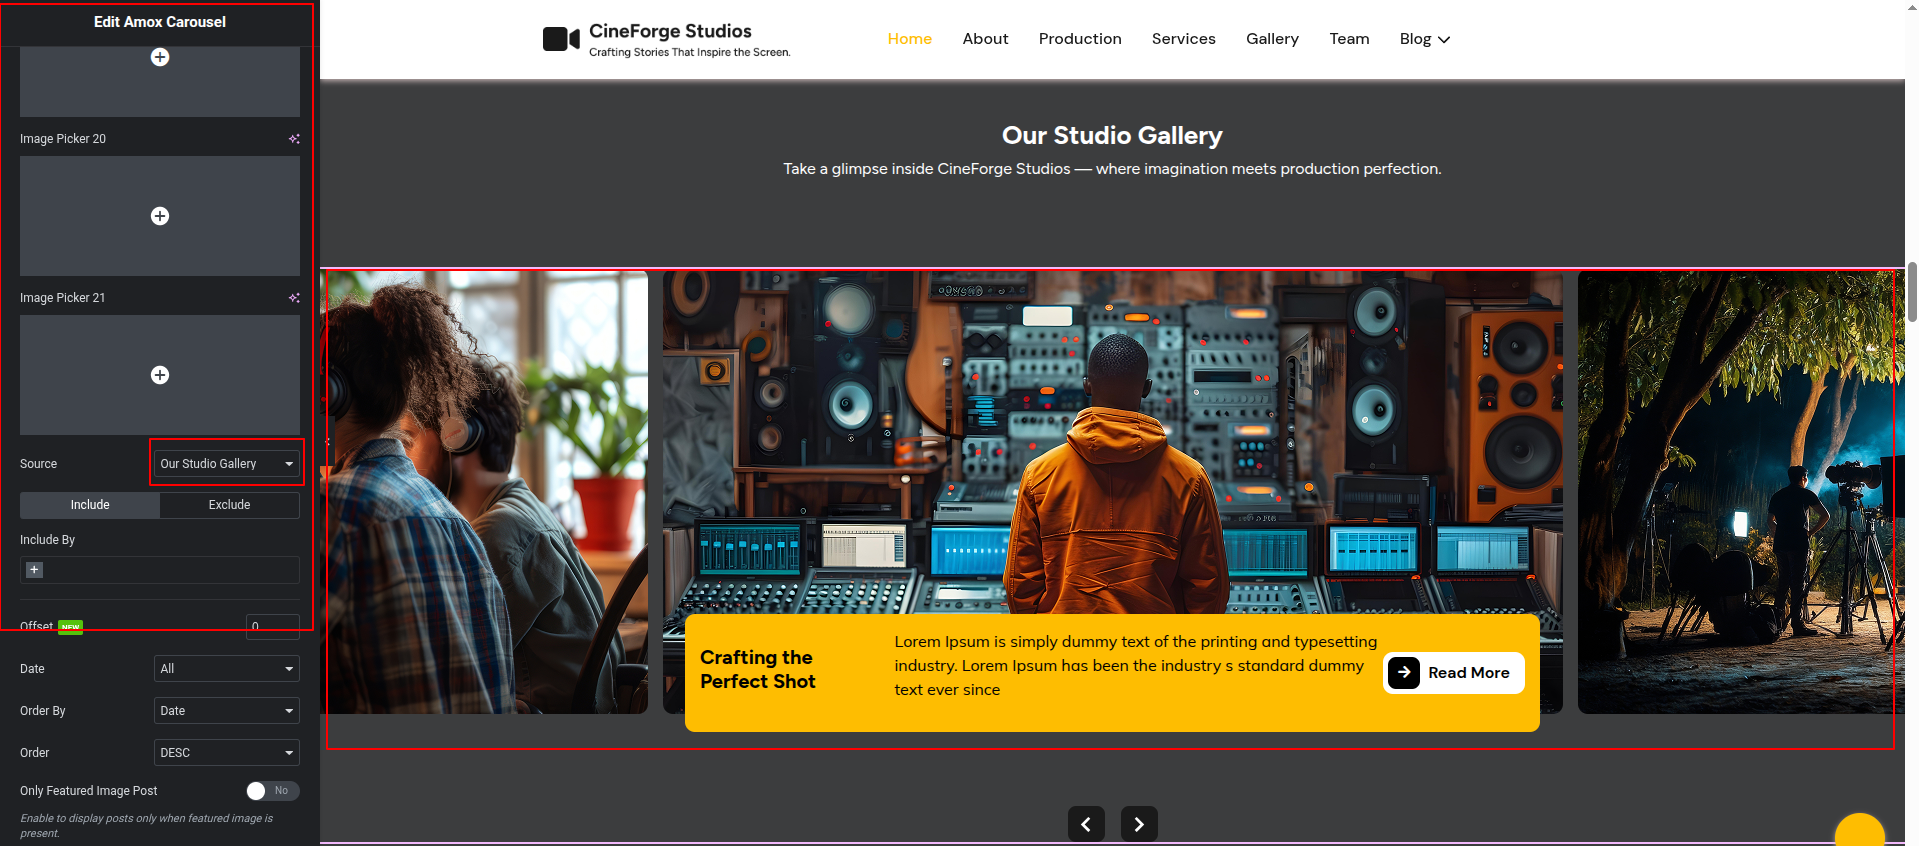
Task: Click the previous slide arrow button
Action: click(x=1086, y=824)
